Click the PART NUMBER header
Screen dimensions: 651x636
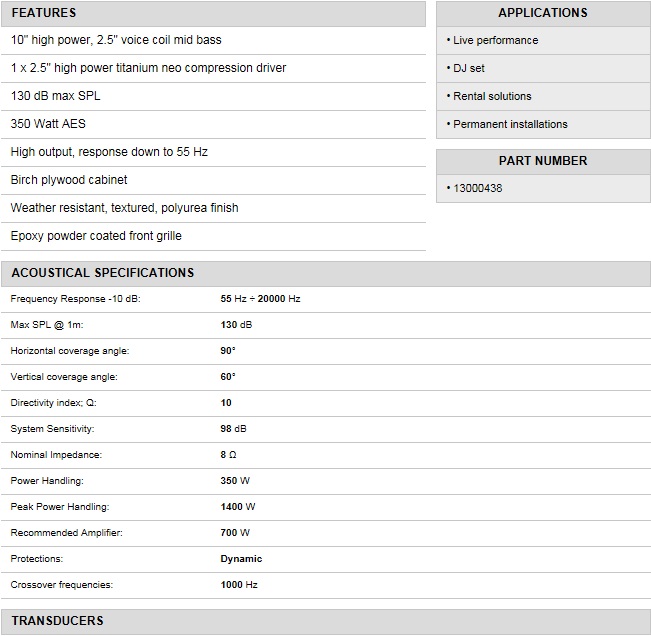coord(542,161)
